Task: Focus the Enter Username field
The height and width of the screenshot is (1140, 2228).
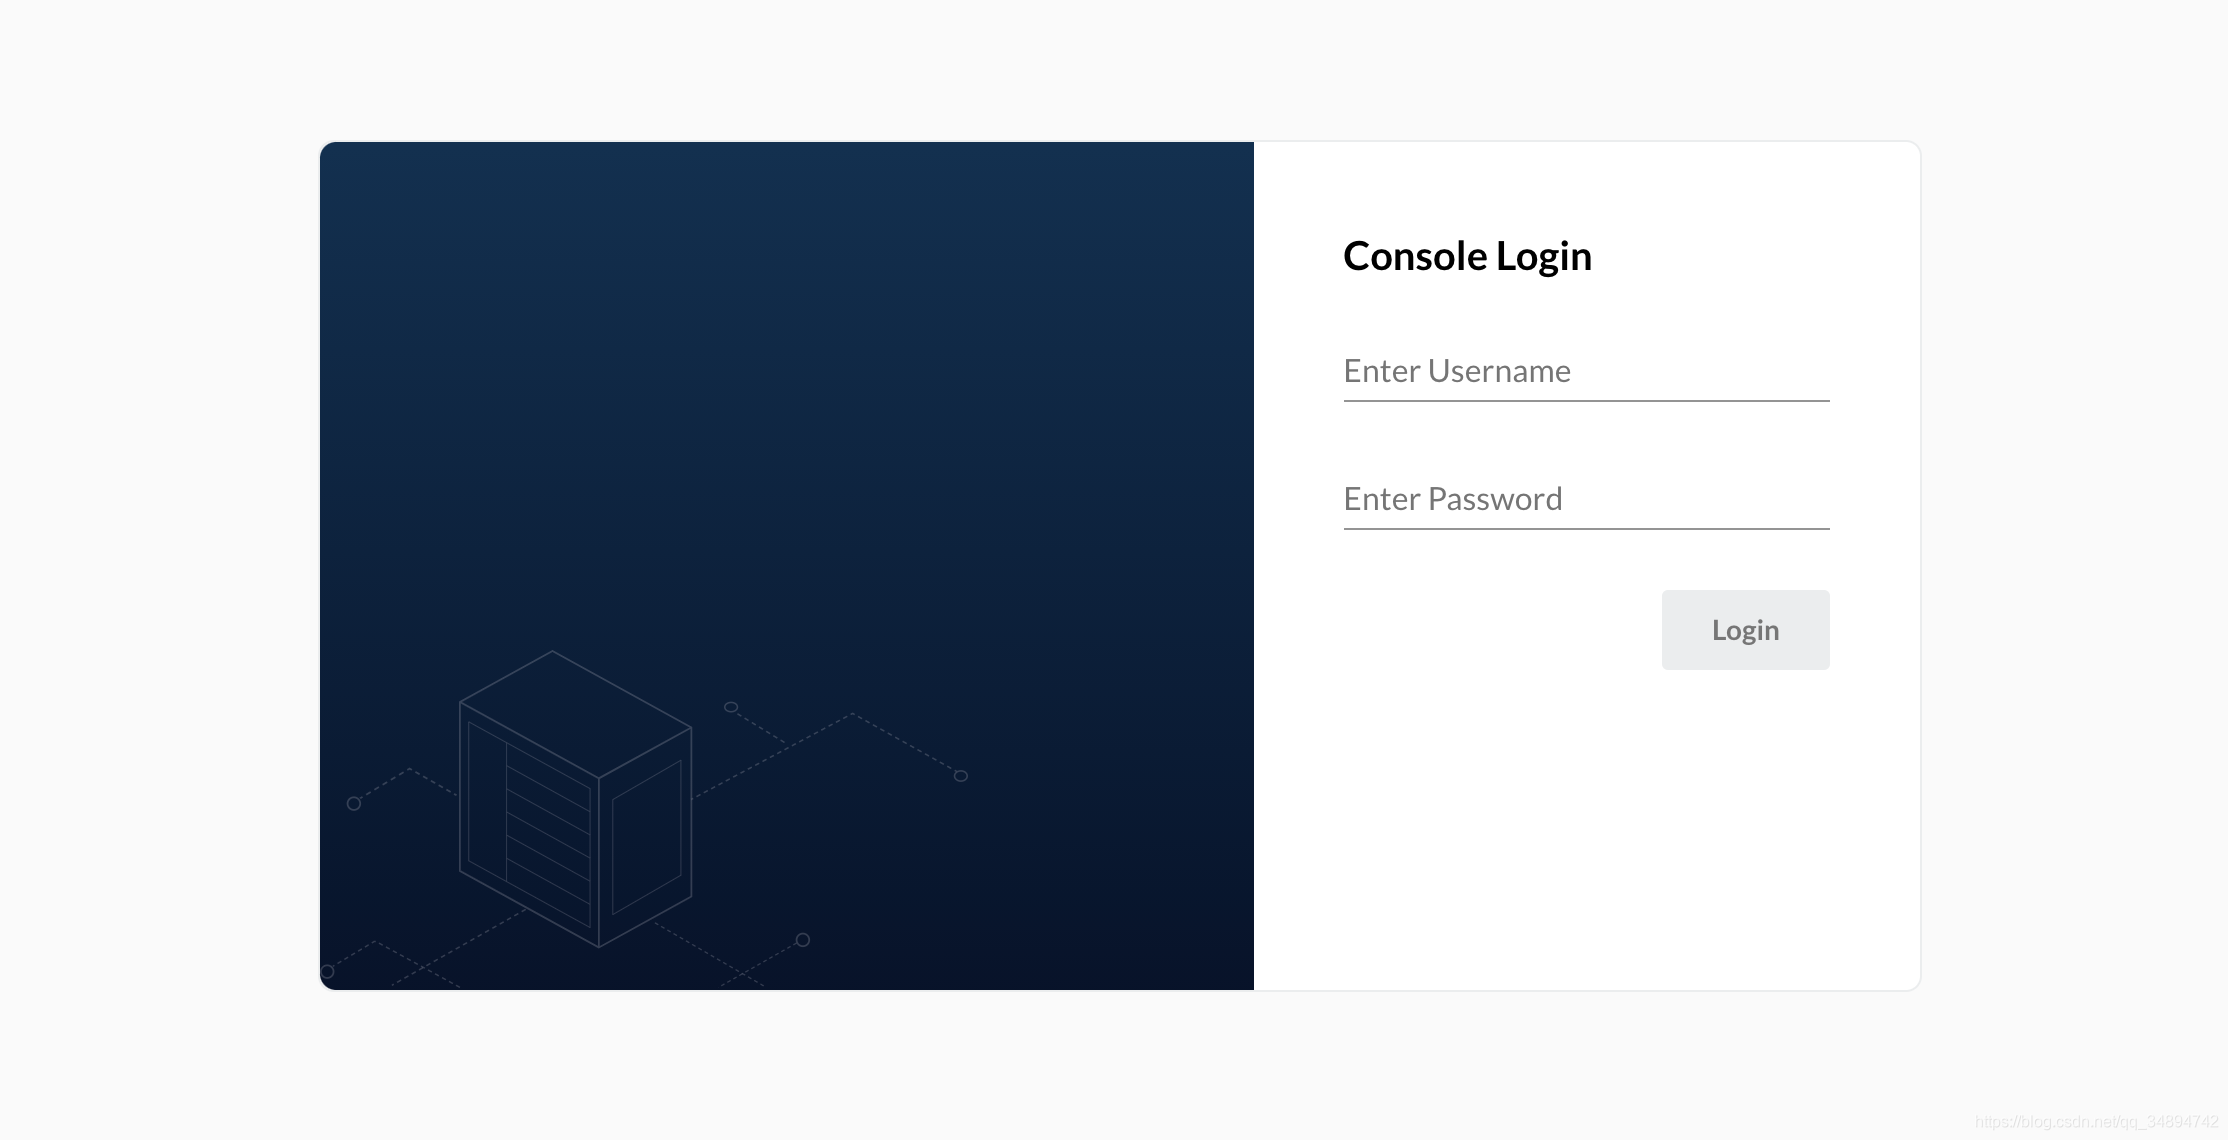Action: [1586, 372]
